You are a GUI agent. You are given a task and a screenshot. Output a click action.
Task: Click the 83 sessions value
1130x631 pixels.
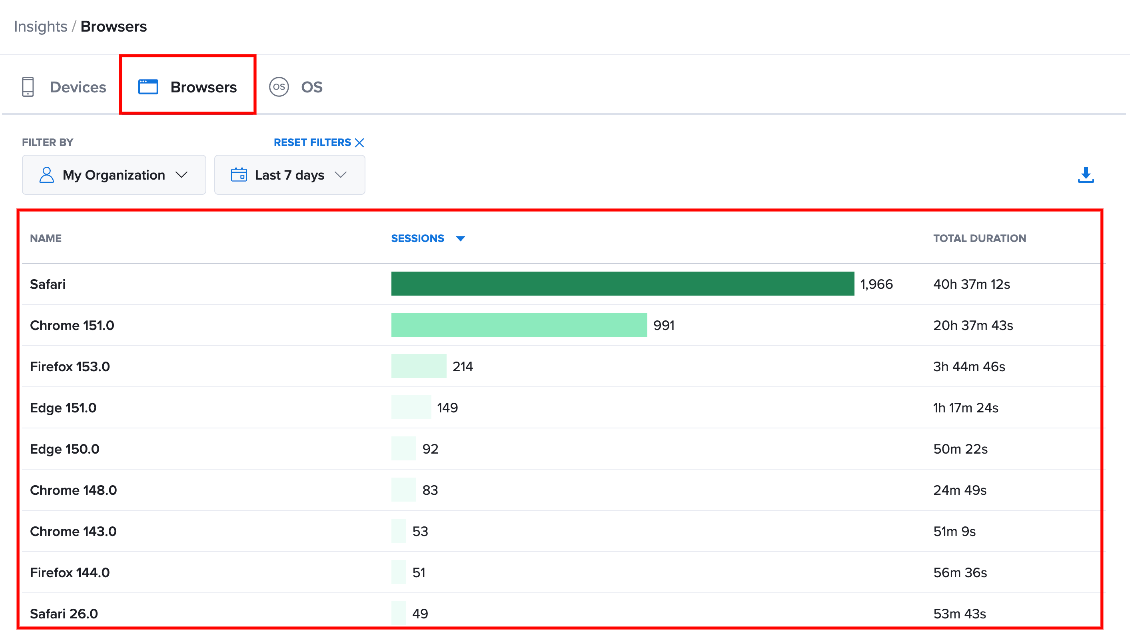[x=430, y=490]
